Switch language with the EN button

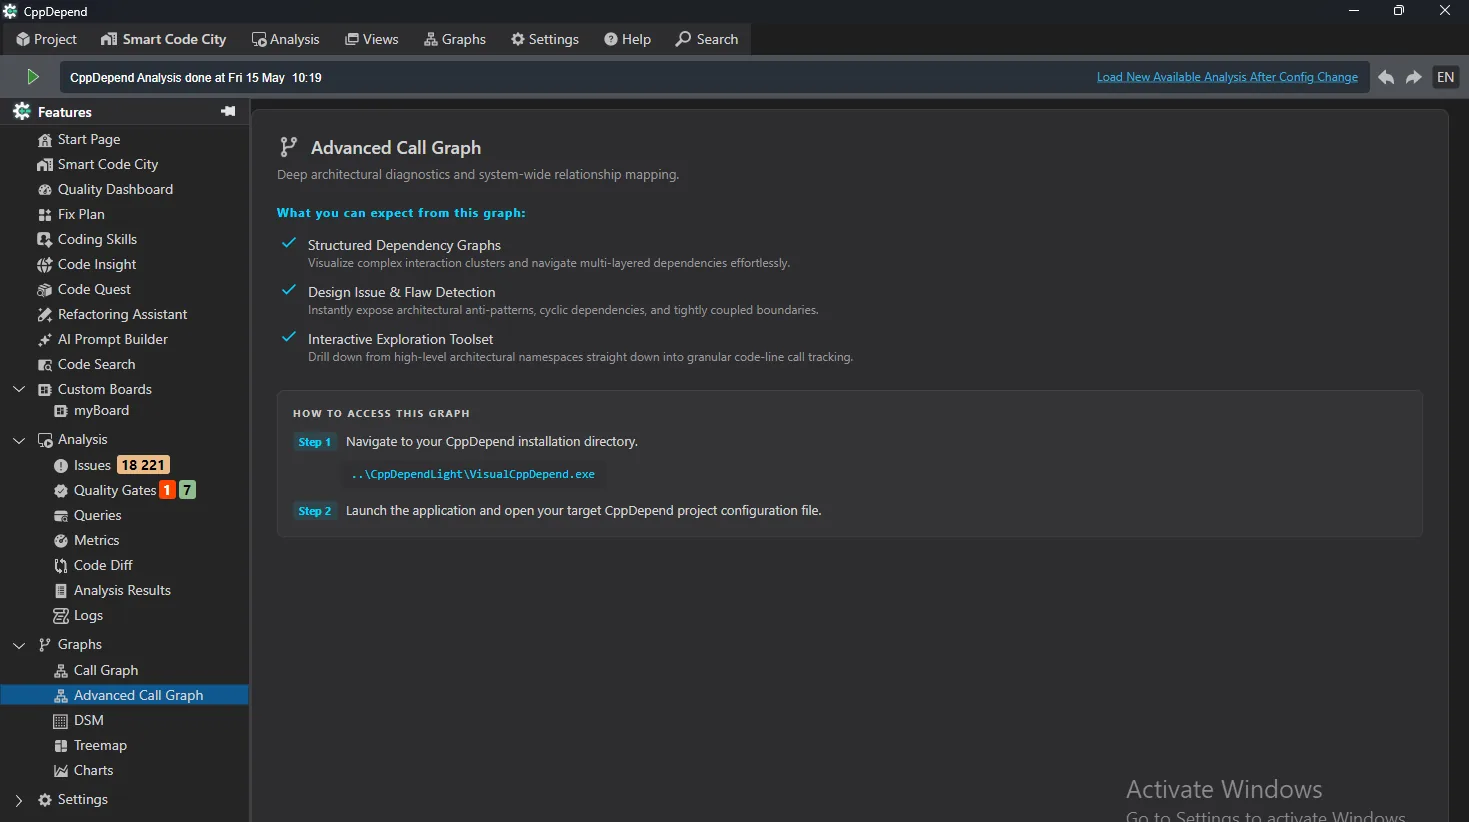(x=1446, y=77)
